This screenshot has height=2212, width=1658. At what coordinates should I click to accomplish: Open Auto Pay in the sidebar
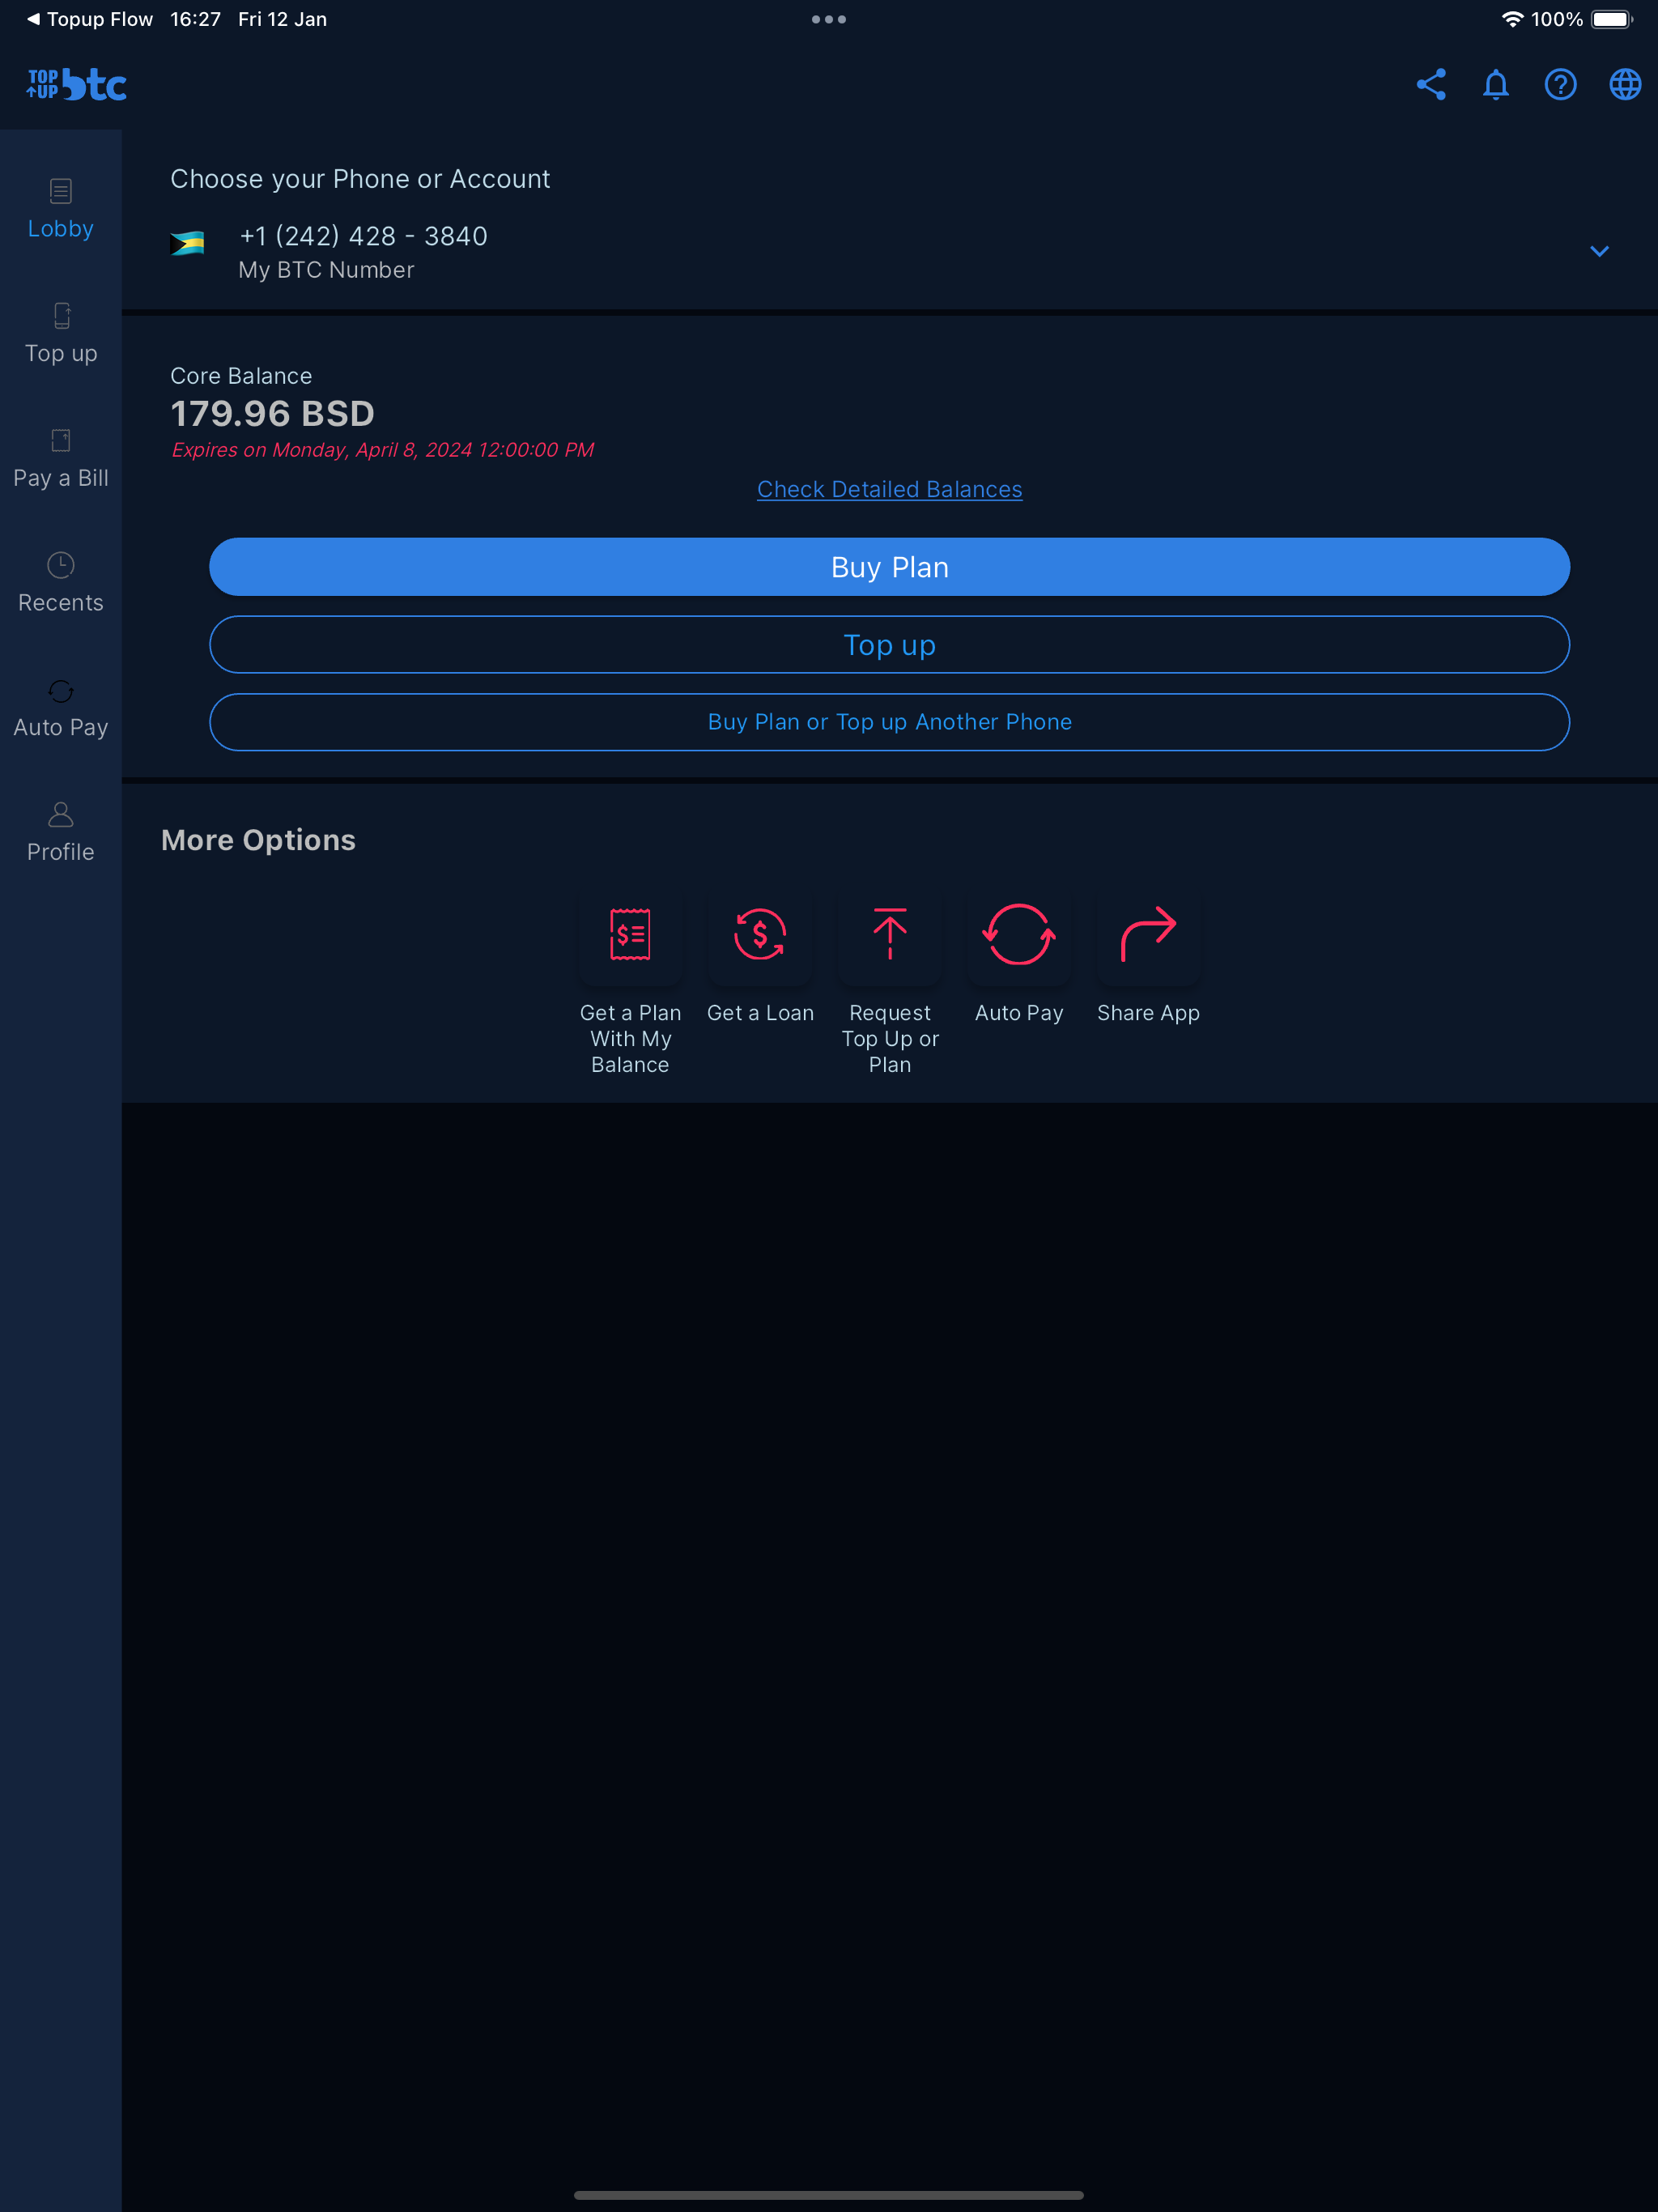click(x=61, y=708)
